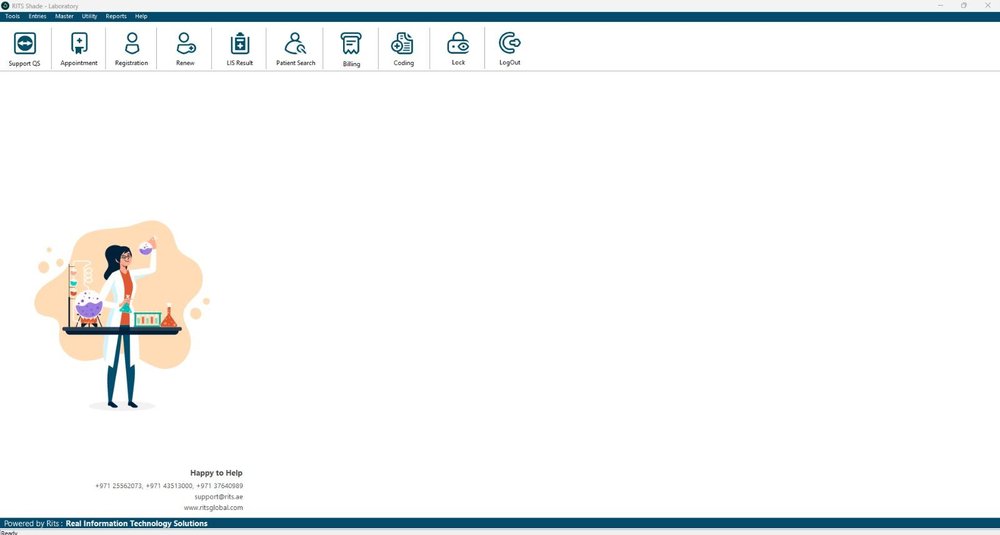Screen dimensions: 1000x535
Task: Log out using the LogOut icon
Action: tap(510, 49)
